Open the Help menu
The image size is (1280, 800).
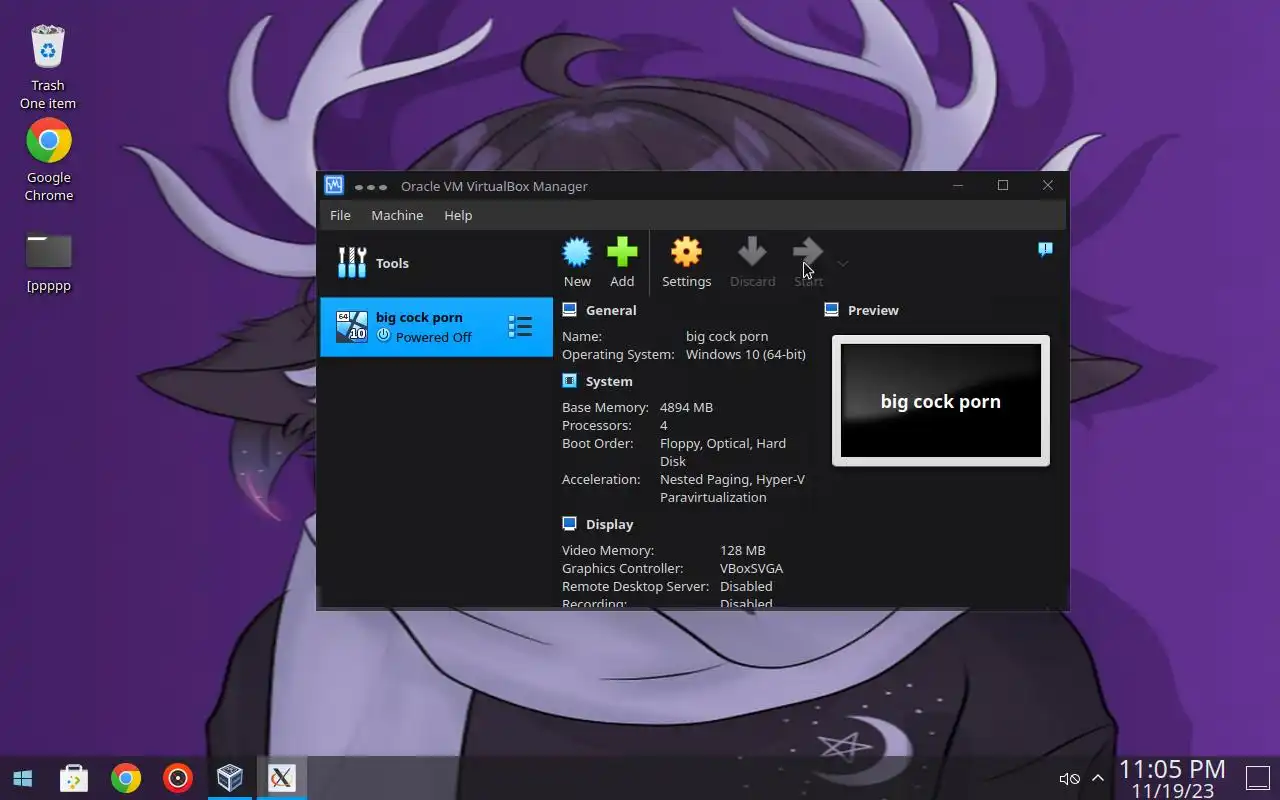(458, 215)
